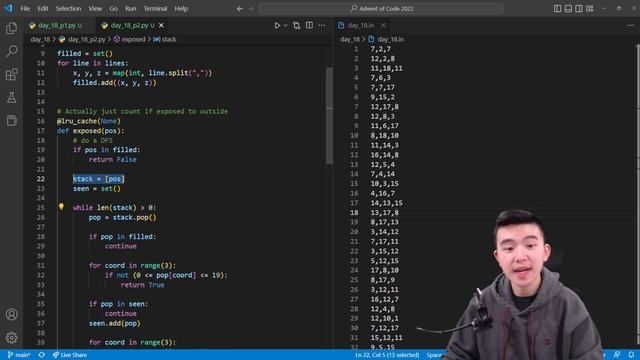
Task: Split the editor right
Action: [309, 25]
